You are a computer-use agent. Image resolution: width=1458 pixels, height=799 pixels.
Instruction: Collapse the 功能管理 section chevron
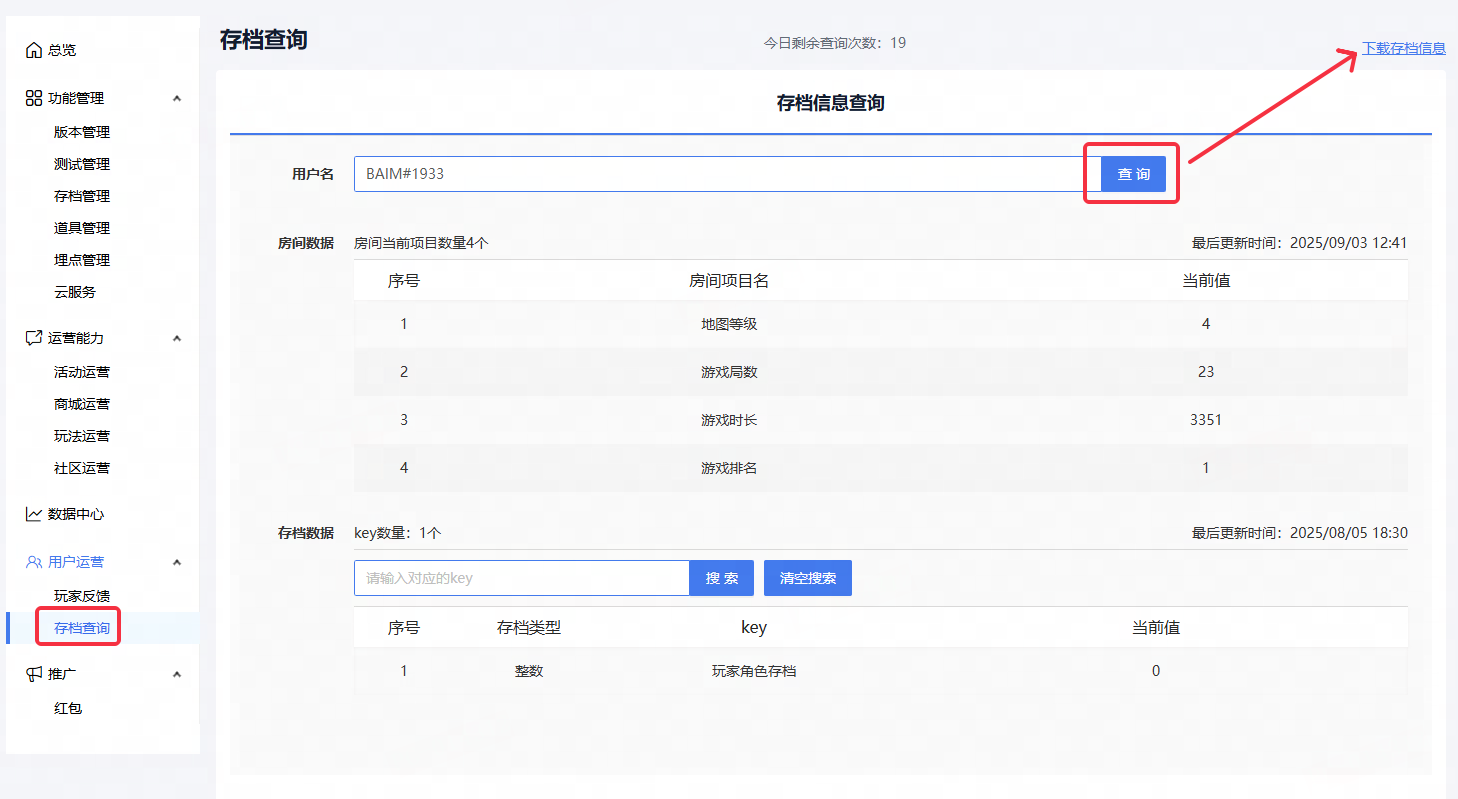click(x=177, y=98)
